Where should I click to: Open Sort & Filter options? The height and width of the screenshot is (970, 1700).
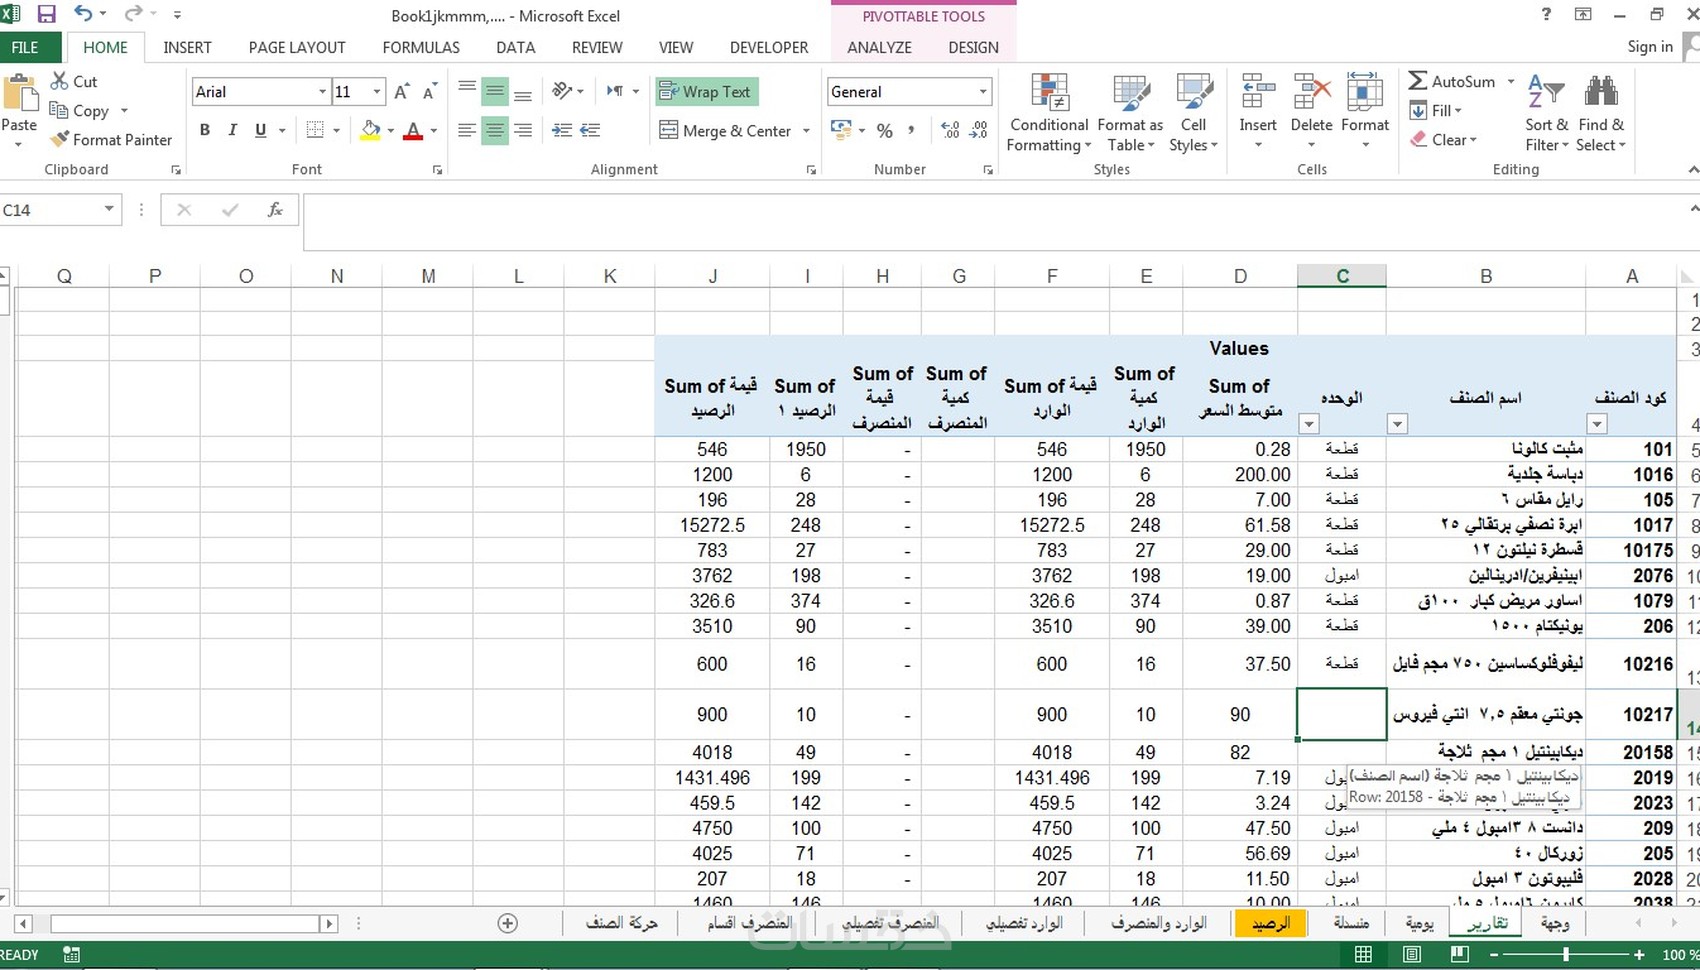1545,113
